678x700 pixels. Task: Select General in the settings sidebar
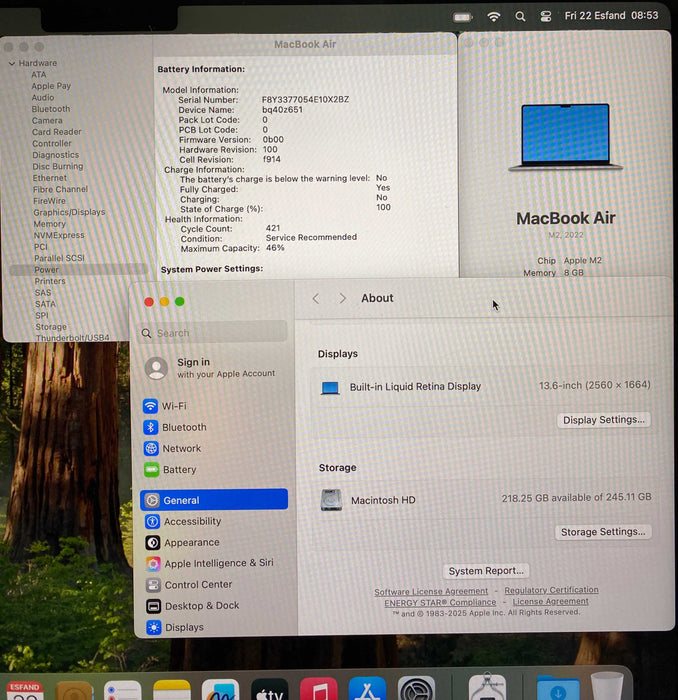coord(214,500)
